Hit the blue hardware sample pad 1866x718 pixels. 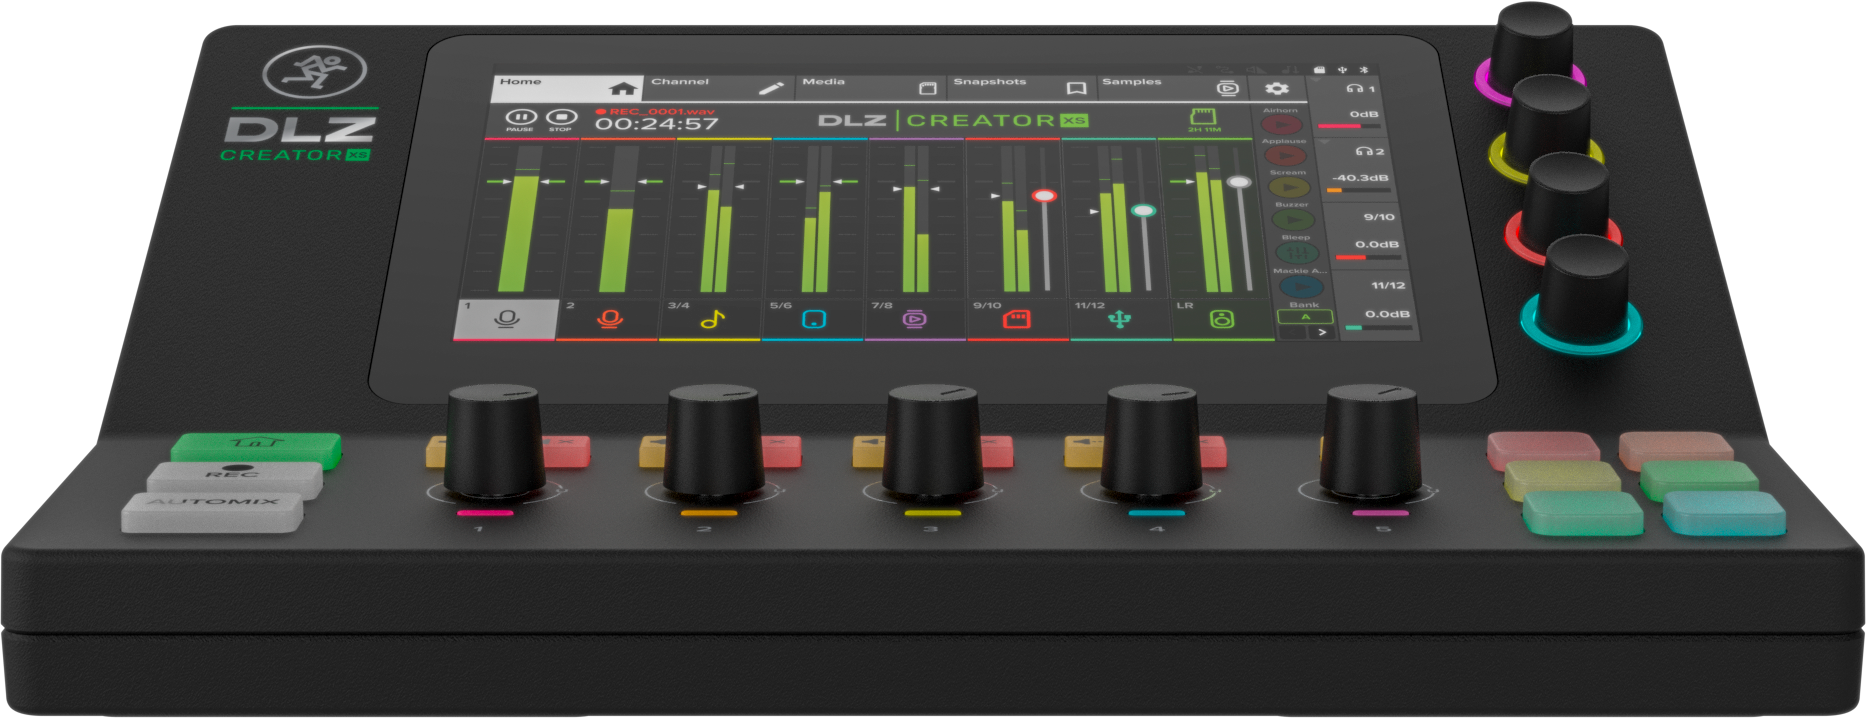[x=1725, y=513]
